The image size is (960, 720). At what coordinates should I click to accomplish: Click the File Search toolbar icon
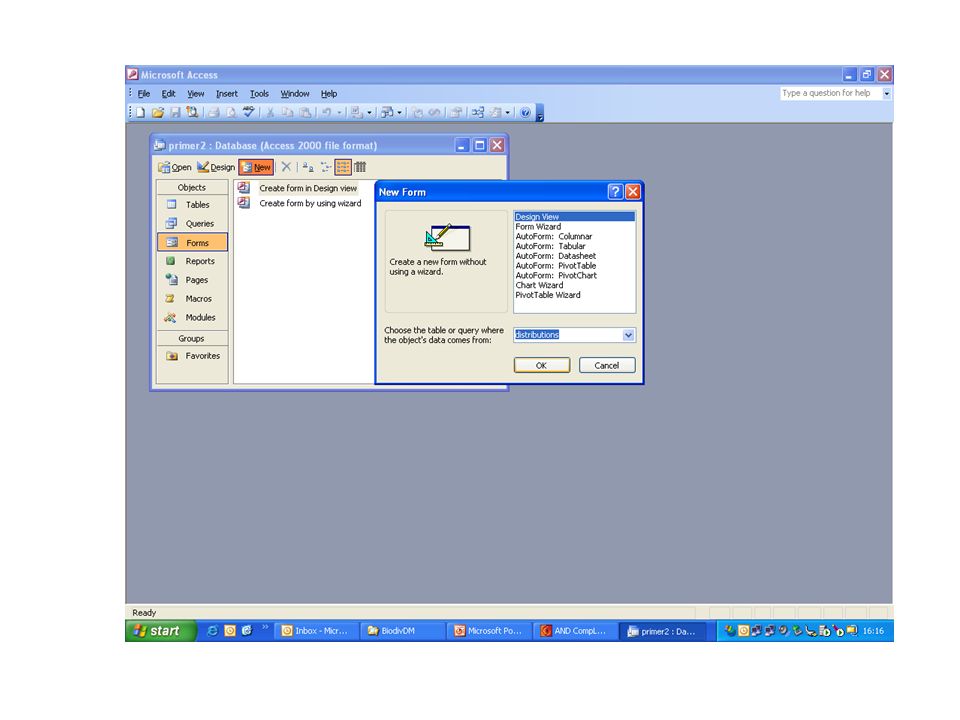(x=192, y=112)
